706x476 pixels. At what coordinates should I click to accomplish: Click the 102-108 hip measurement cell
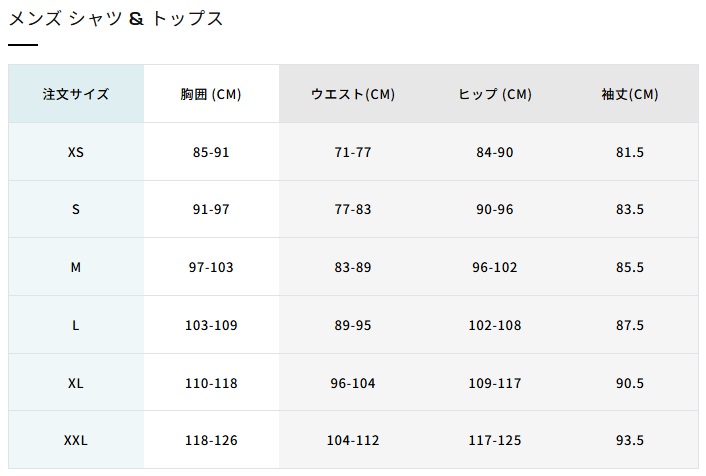tap(494, 325)
